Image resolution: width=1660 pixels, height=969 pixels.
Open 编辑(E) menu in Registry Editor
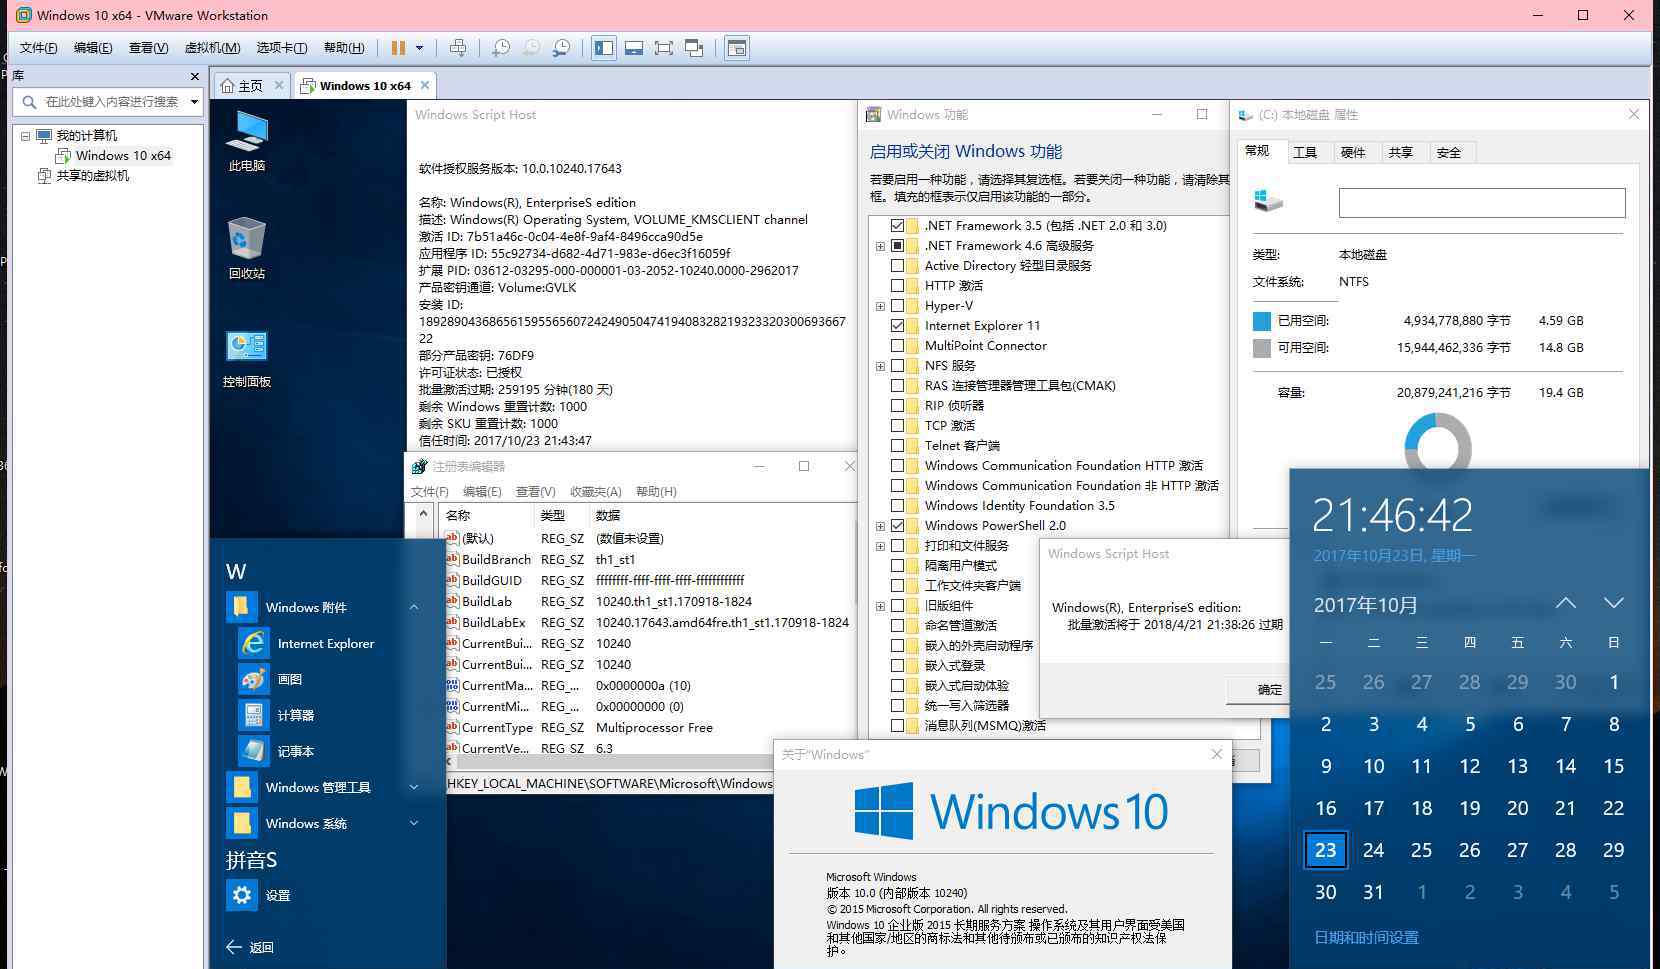click(482, 492)
